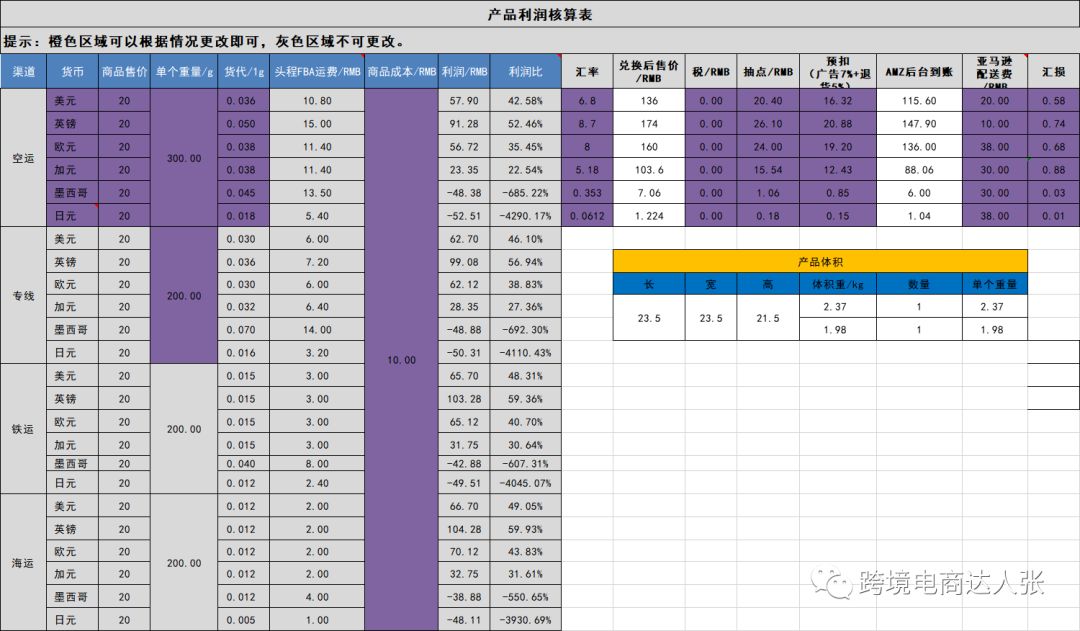Select the -4290.17% profit ratio cell

click(525, 215)
